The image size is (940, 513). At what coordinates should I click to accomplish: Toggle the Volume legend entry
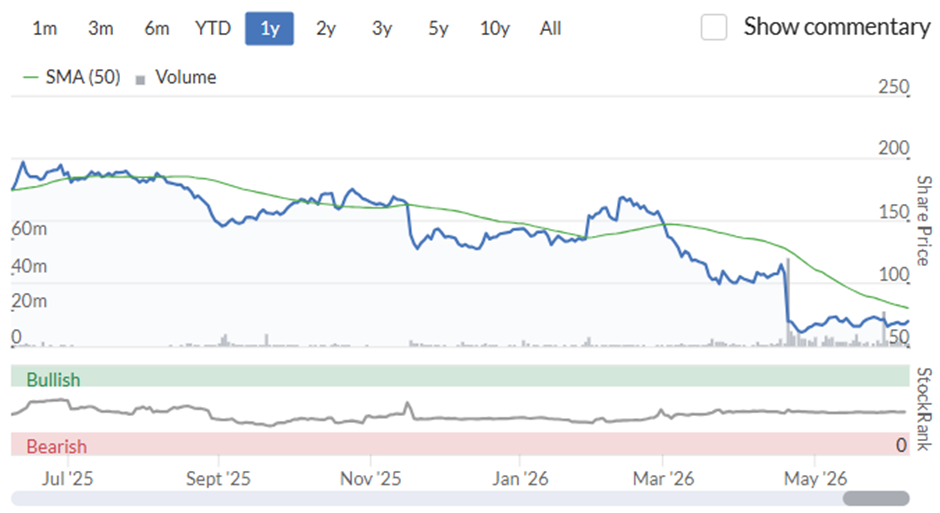tap(176, 77)
